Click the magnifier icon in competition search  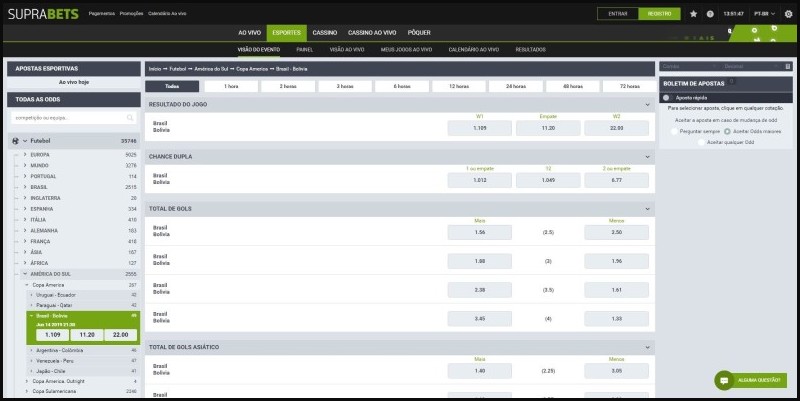pos(130,118)
